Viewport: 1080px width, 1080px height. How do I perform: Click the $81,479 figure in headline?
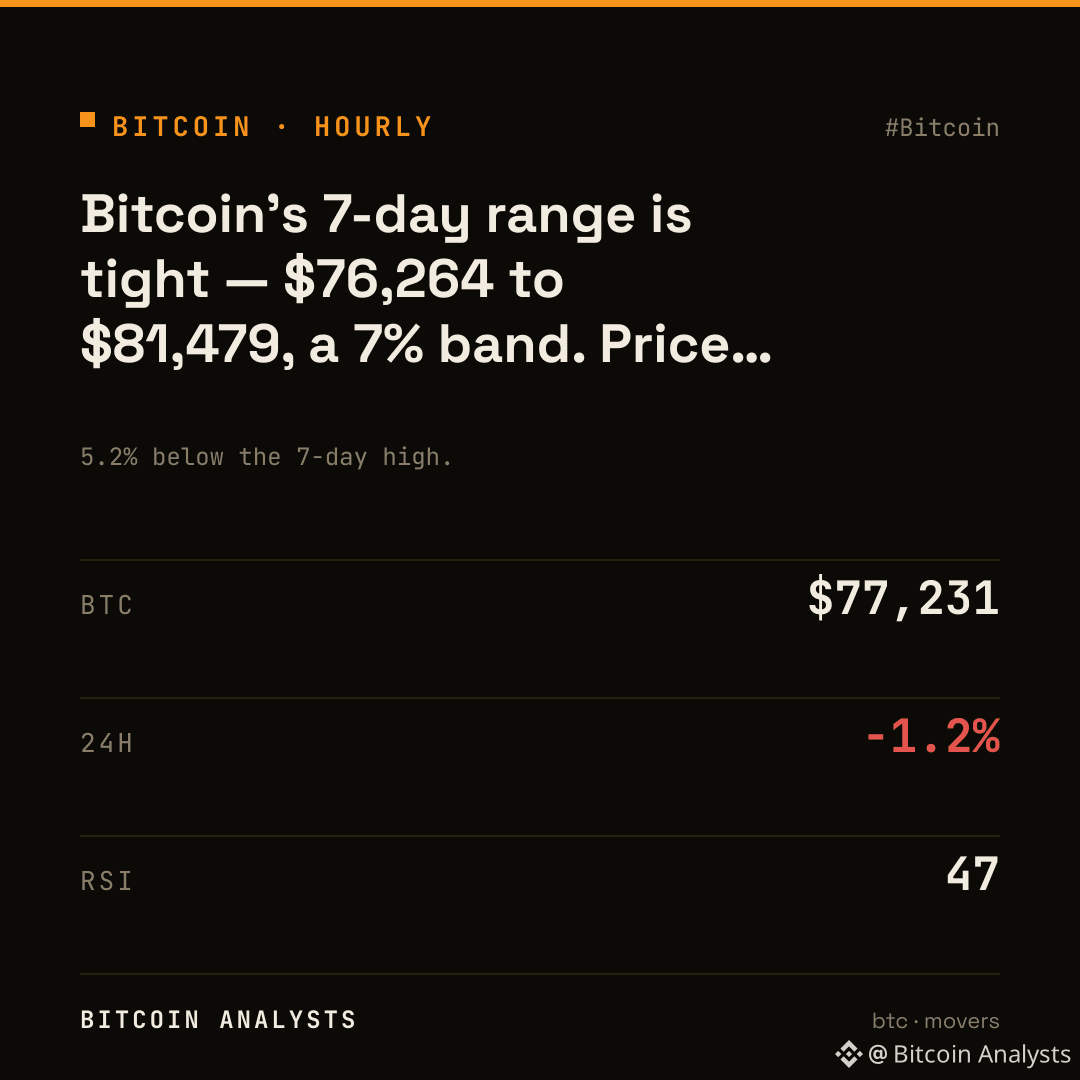point(186,345)
